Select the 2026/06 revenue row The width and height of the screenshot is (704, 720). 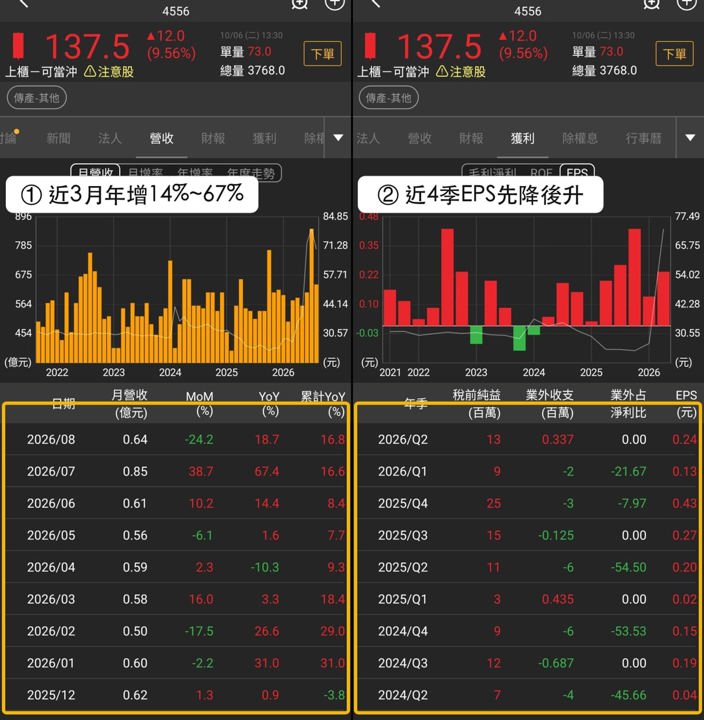coord(176,503)
